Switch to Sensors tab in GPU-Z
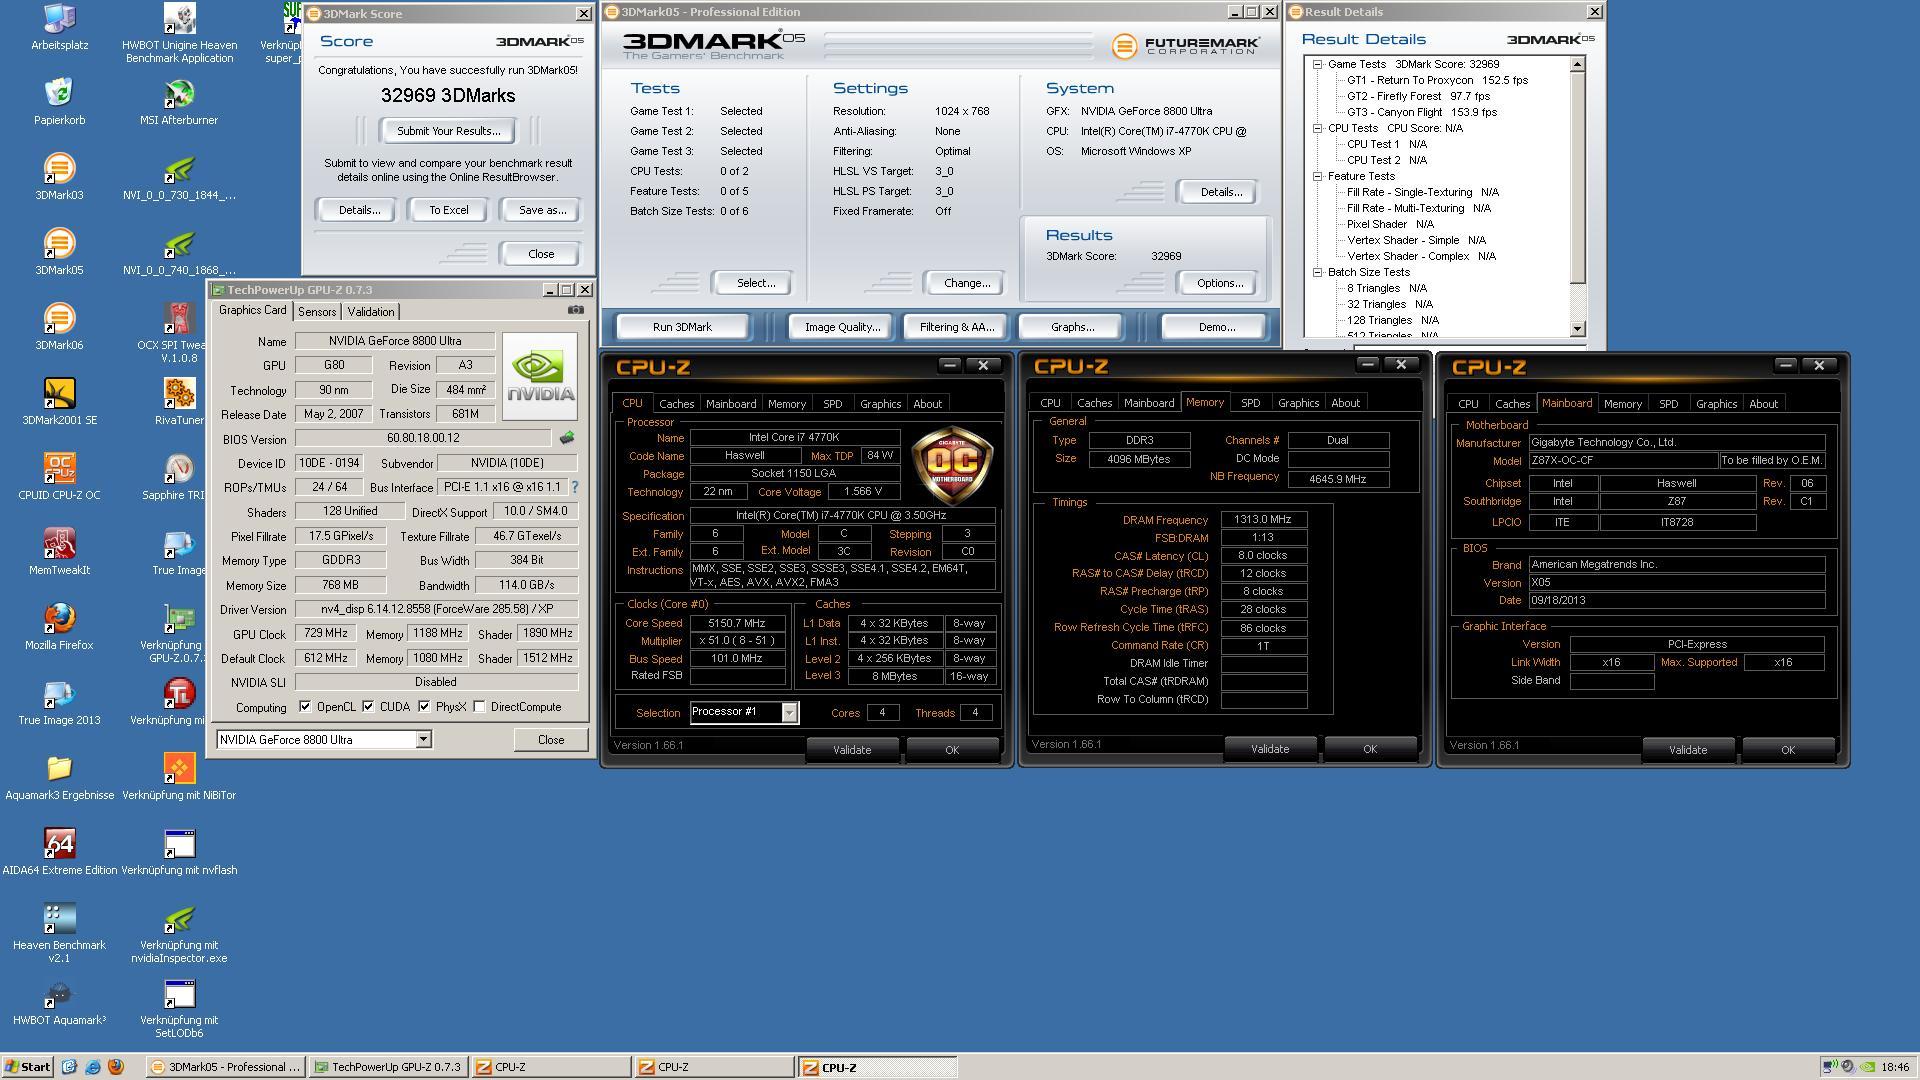This screenshot has height=1080, width=1920. [317, 312]
